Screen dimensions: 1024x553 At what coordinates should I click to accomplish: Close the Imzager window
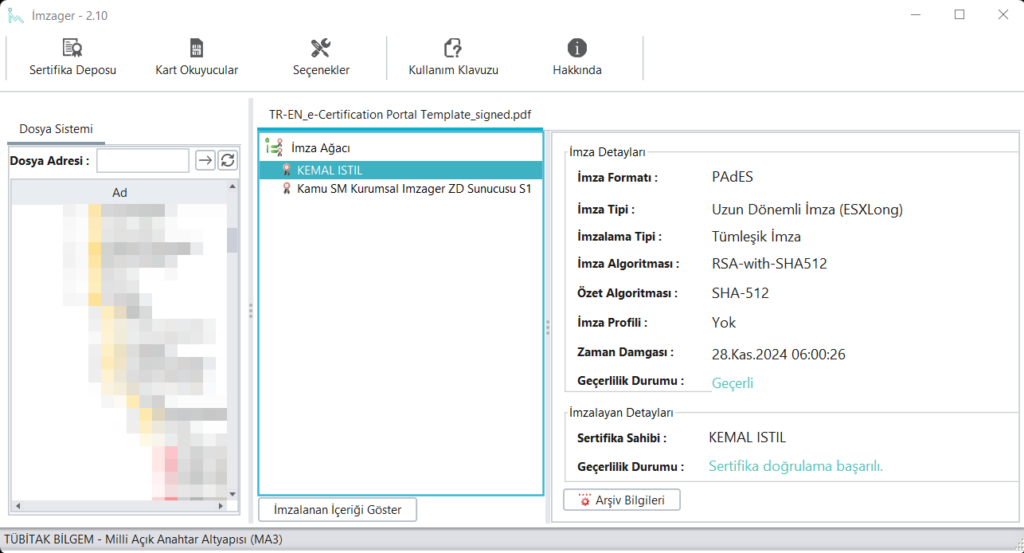pos(1003,14)
